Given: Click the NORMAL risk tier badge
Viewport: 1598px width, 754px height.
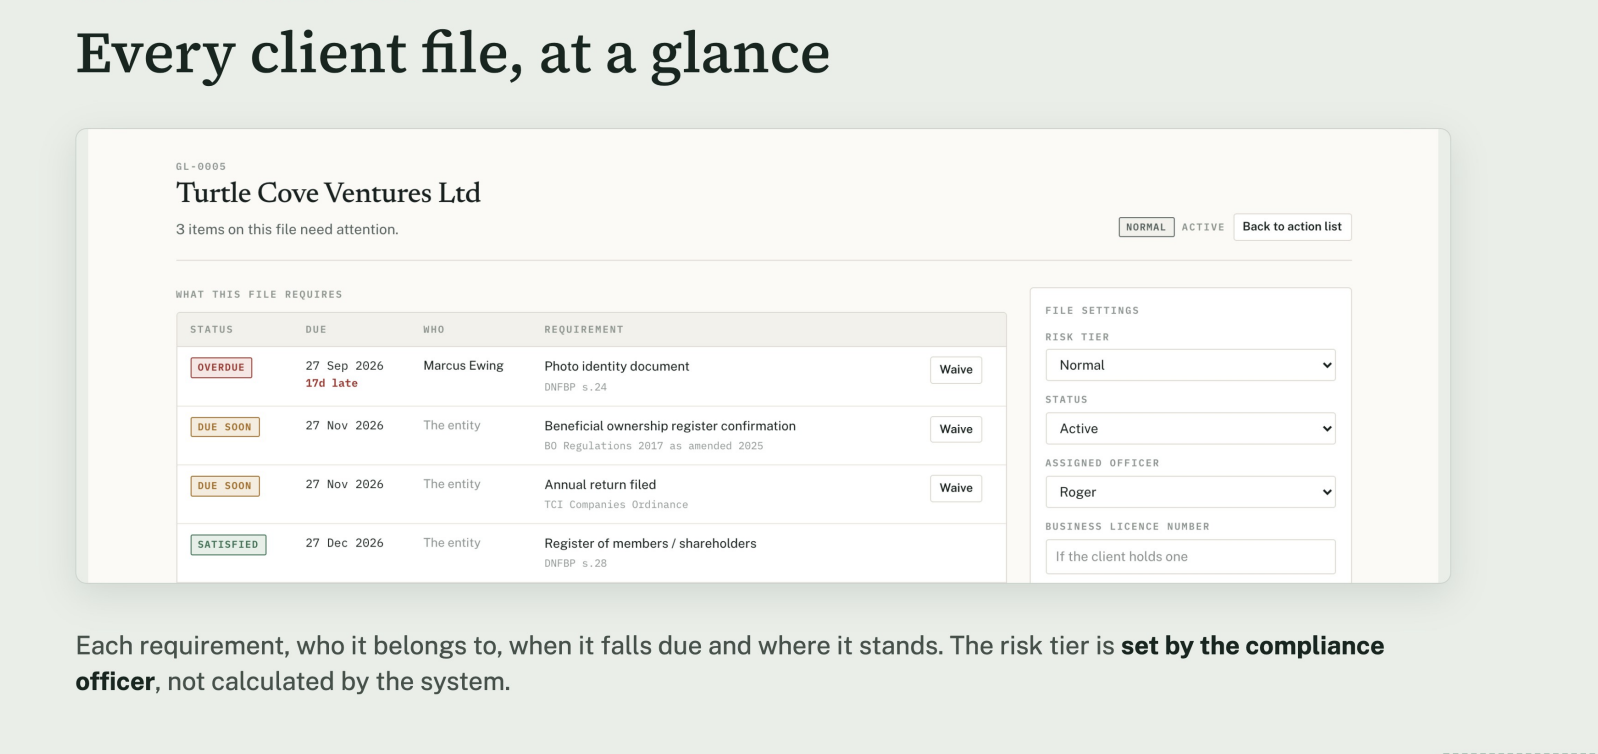Looking at the screenshot, I should point(1146,227).
